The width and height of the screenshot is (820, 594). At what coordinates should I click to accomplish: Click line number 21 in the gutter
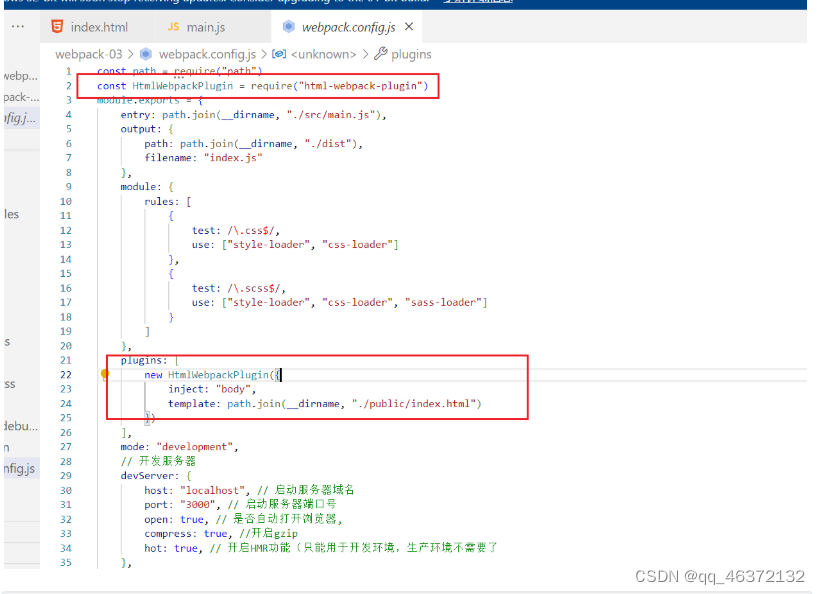click(x=65, y=360)
